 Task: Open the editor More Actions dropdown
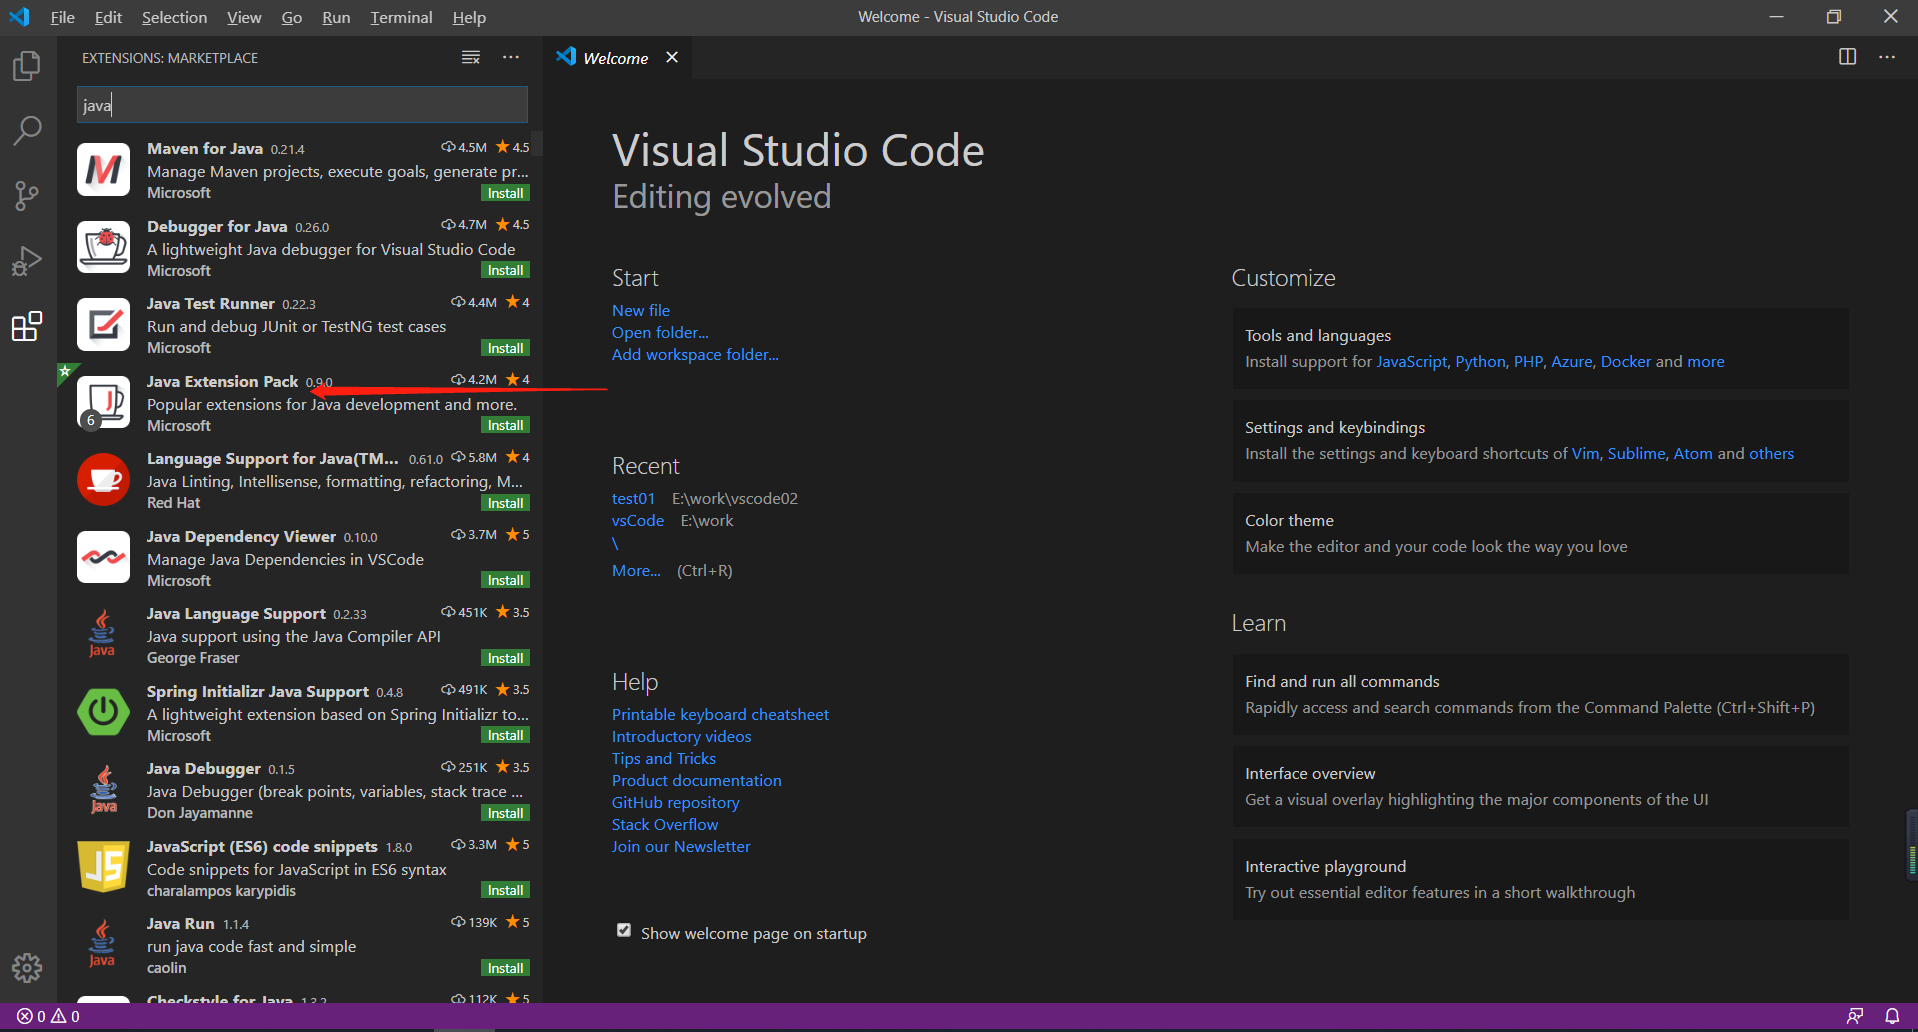pyautogui.click(x=1888, y=57)
